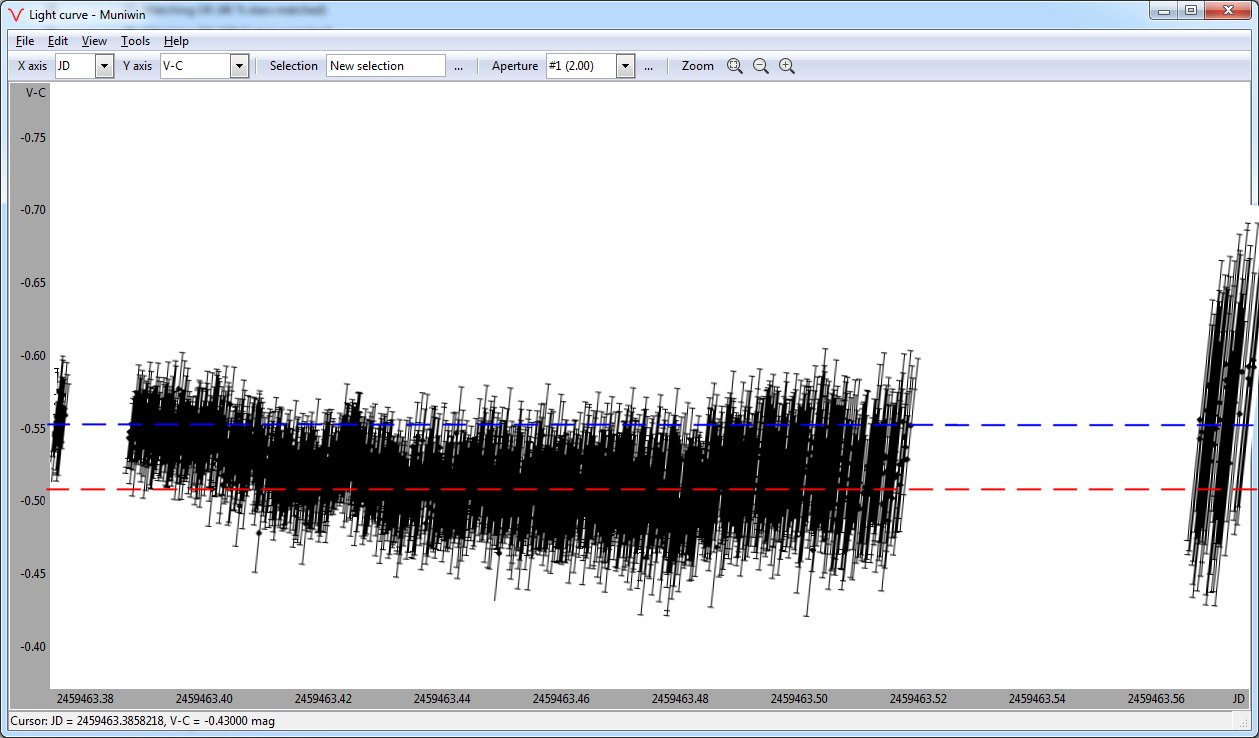Viewport: 1259px width, 738px height.
Task: Click the Muniwin logo in title bar
Action: click(x=15, y=13)
